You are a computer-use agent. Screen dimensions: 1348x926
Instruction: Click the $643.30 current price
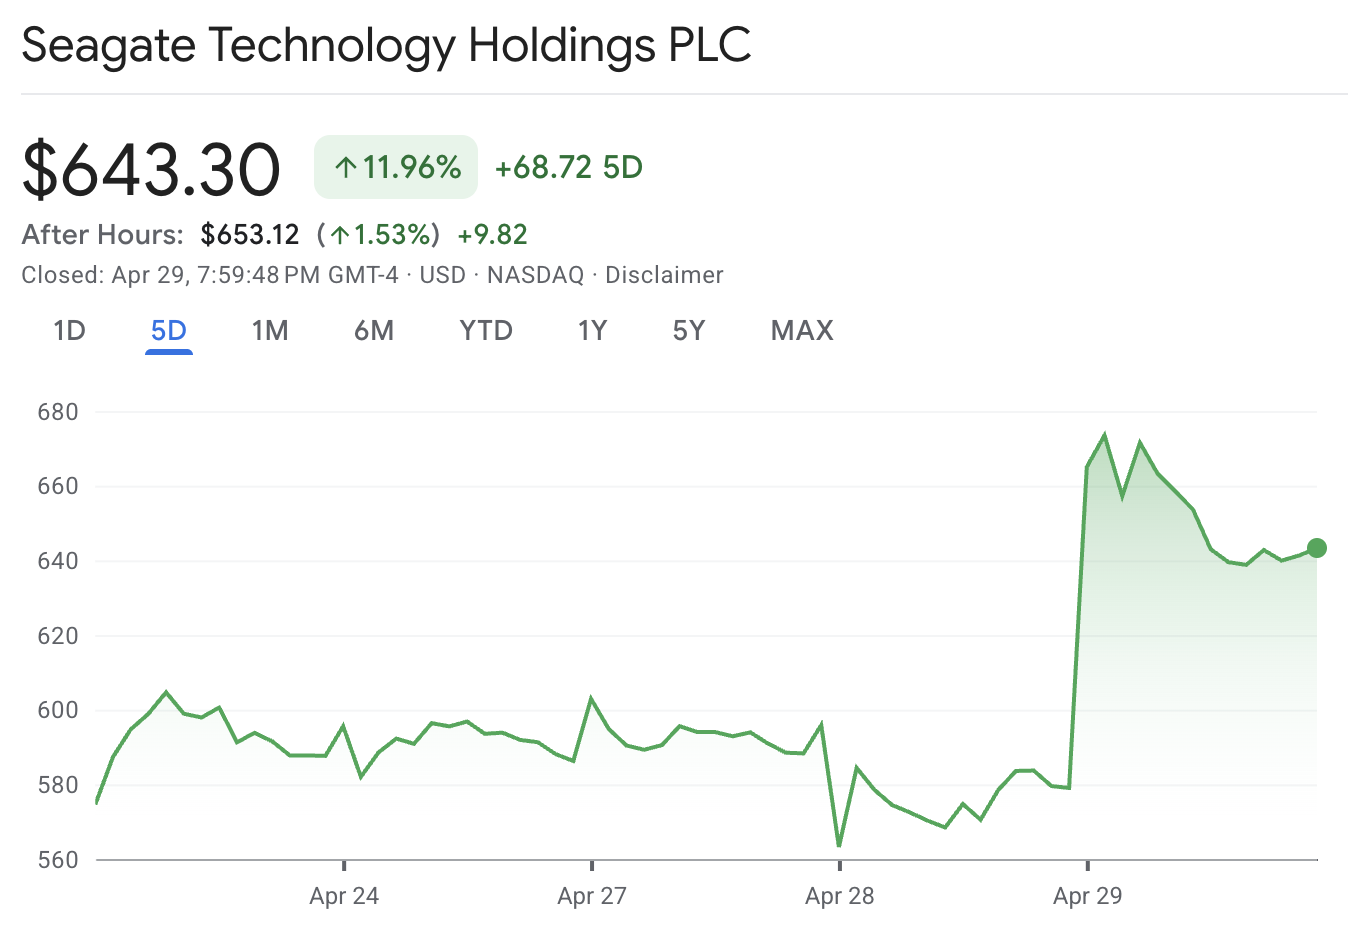point(151,168)
